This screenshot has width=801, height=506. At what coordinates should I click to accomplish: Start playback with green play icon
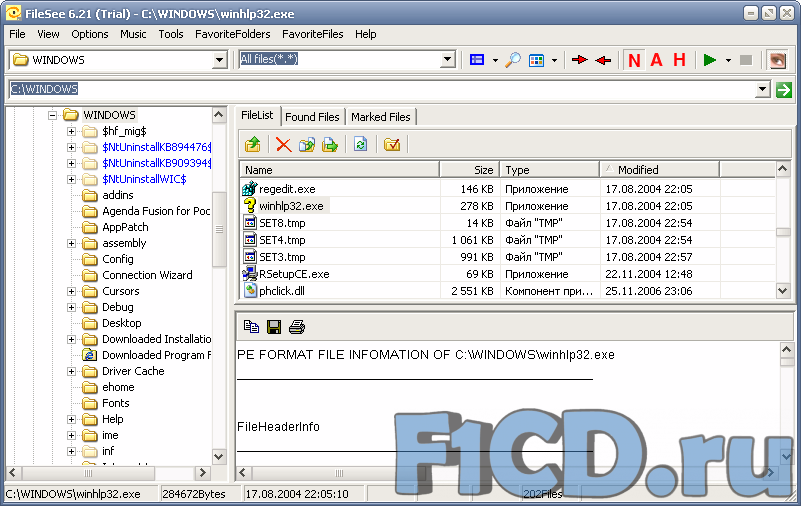pyautogui.click(x=710, y=60)
